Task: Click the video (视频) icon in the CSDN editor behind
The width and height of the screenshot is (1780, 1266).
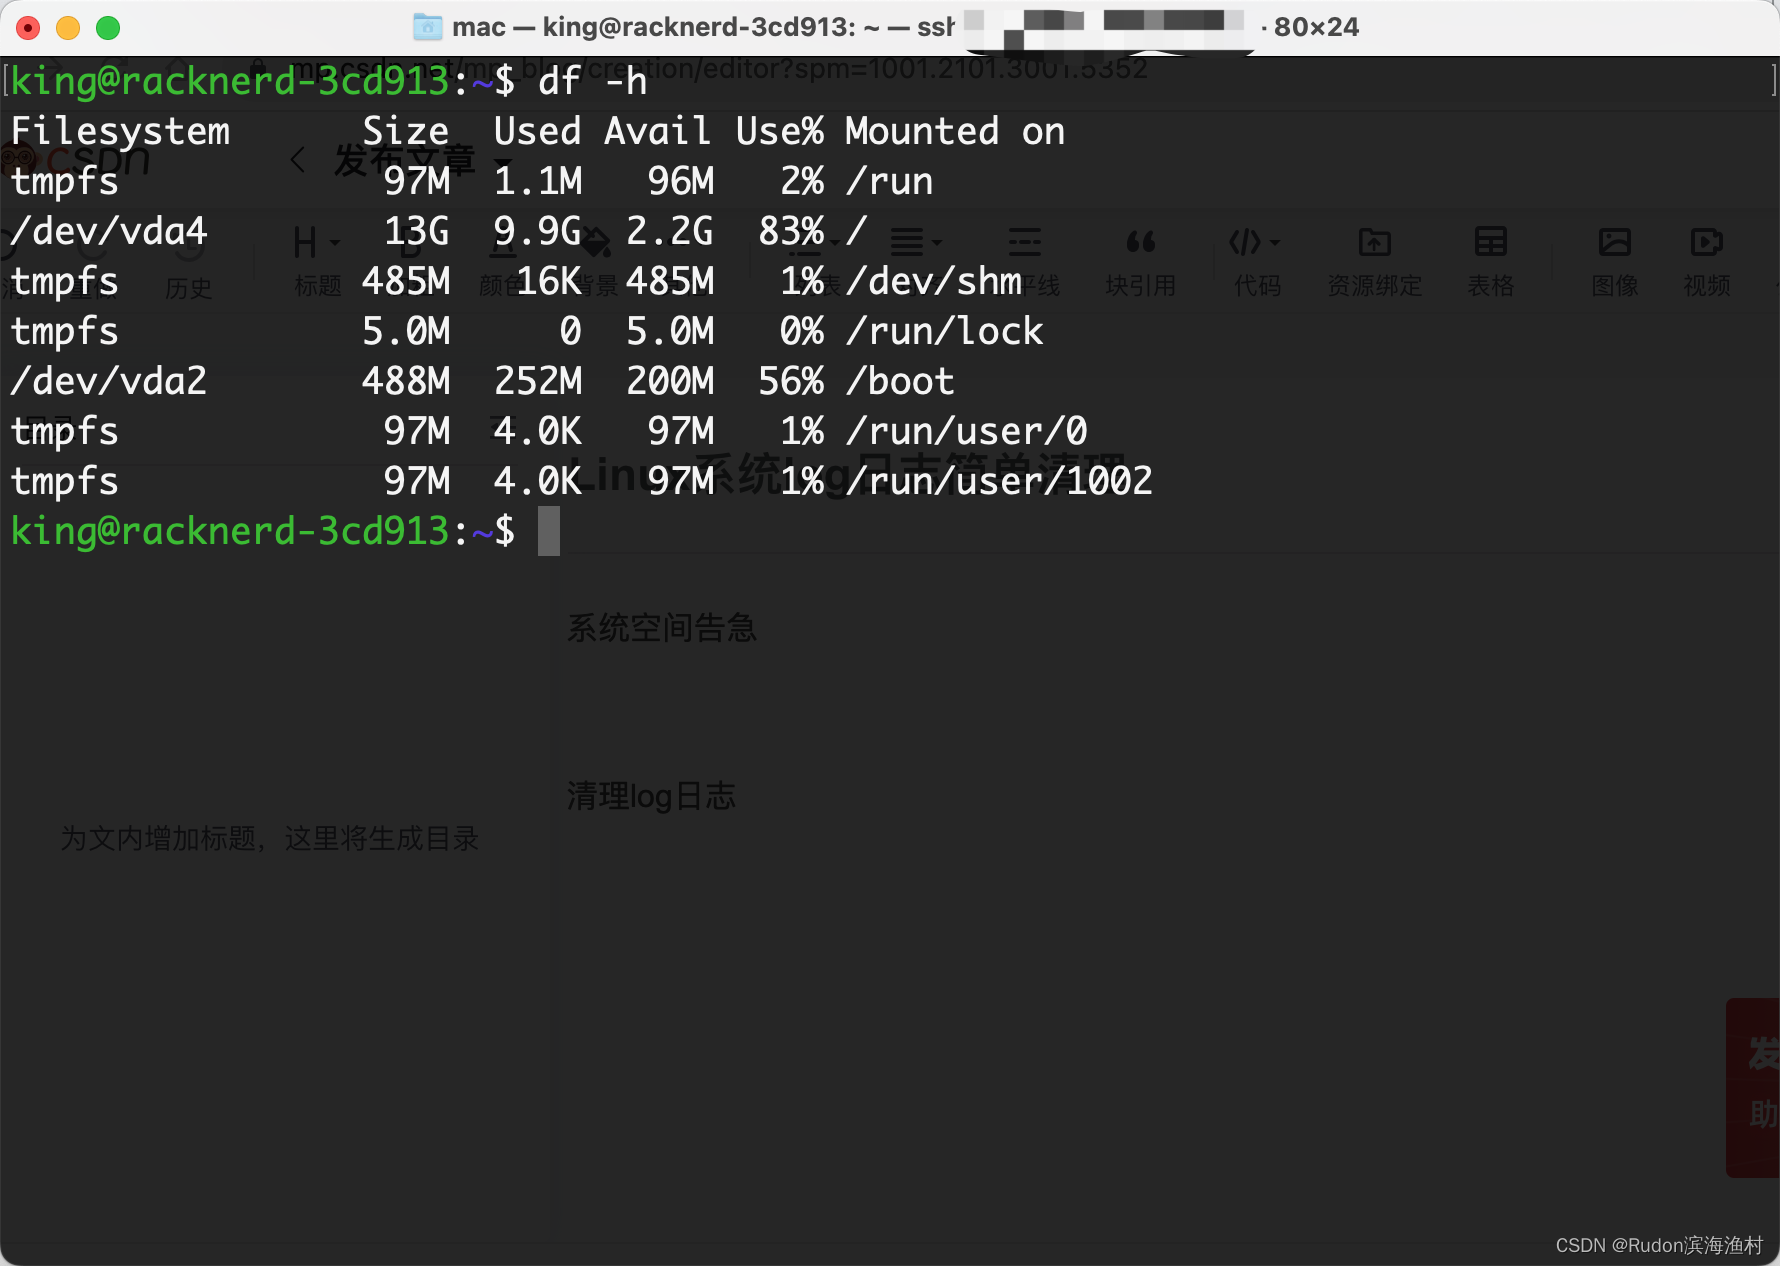Action: point(1706,242)
